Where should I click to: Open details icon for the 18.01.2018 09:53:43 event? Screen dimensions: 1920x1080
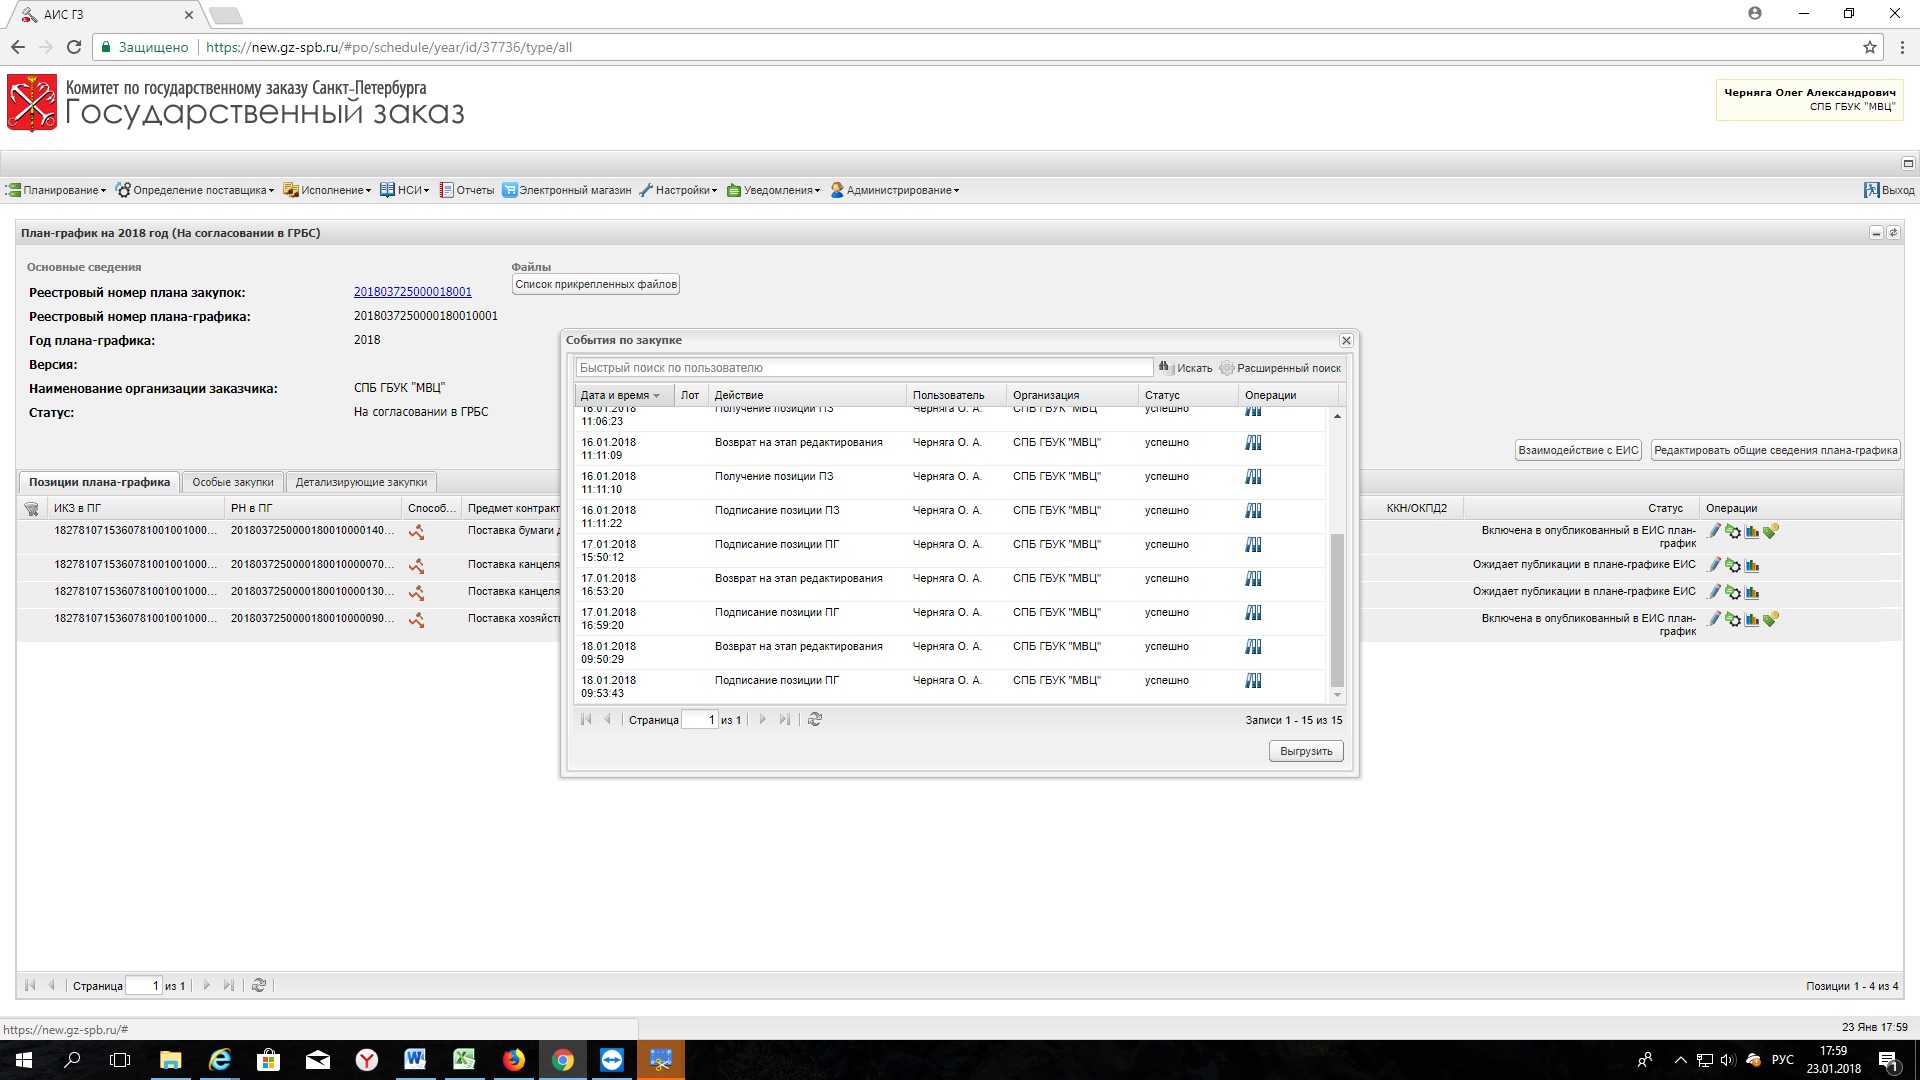(x=1253, y=681)
